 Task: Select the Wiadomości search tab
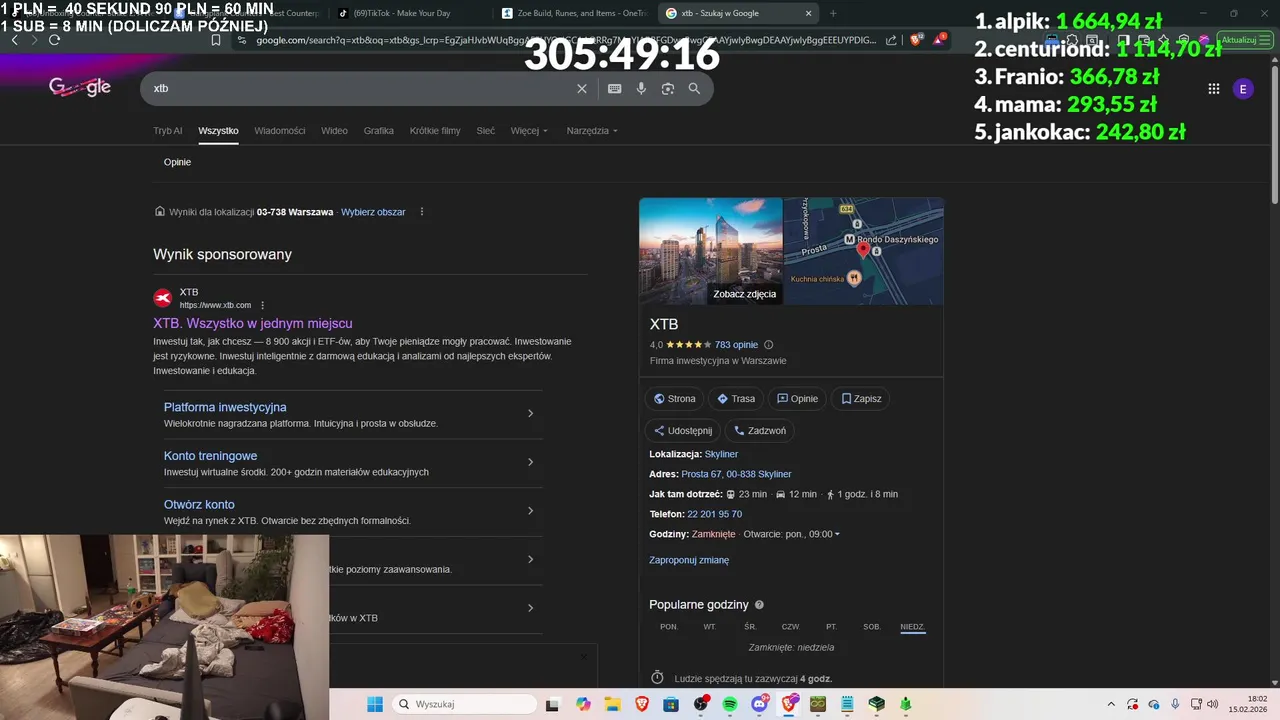pyautogui.click(x=280, y=131)
